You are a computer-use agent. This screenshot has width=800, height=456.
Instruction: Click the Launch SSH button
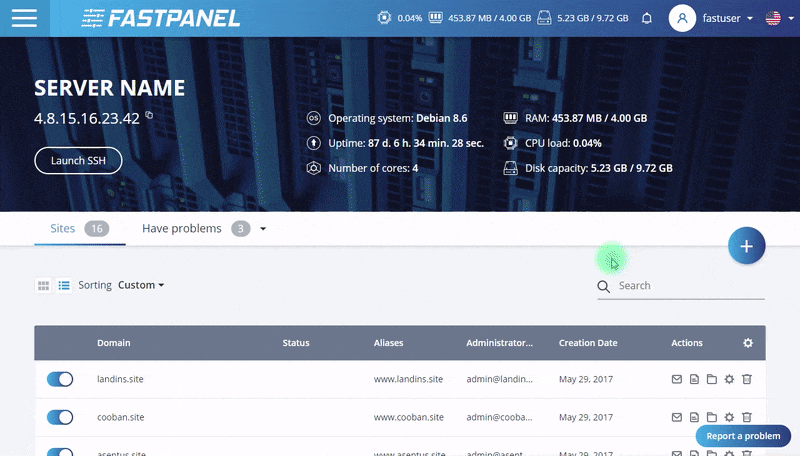(78, 160)
